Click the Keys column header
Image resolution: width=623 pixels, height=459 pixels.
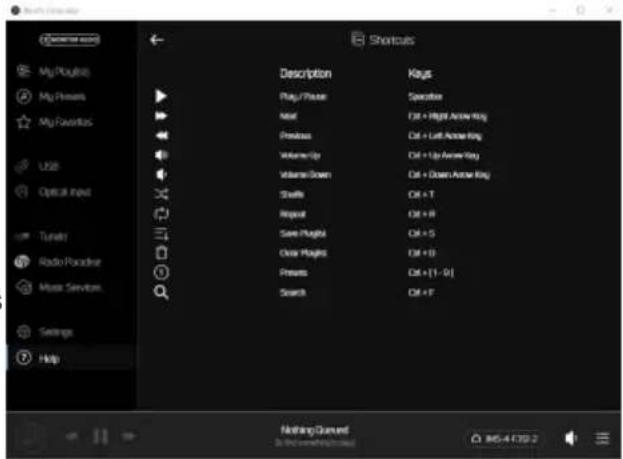420,74
